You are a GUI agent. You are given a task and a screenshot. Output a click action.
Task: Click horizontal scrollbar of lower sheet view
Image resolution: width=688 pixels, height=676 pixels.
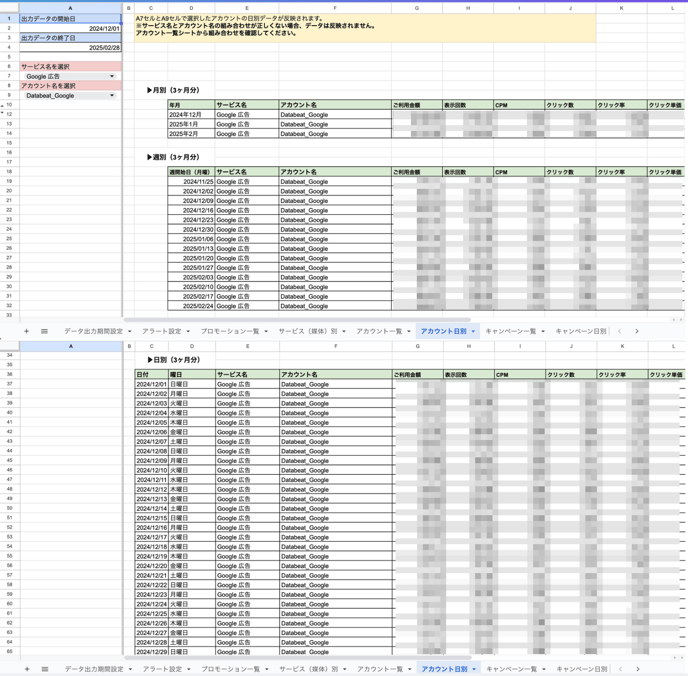coord(298,658)
